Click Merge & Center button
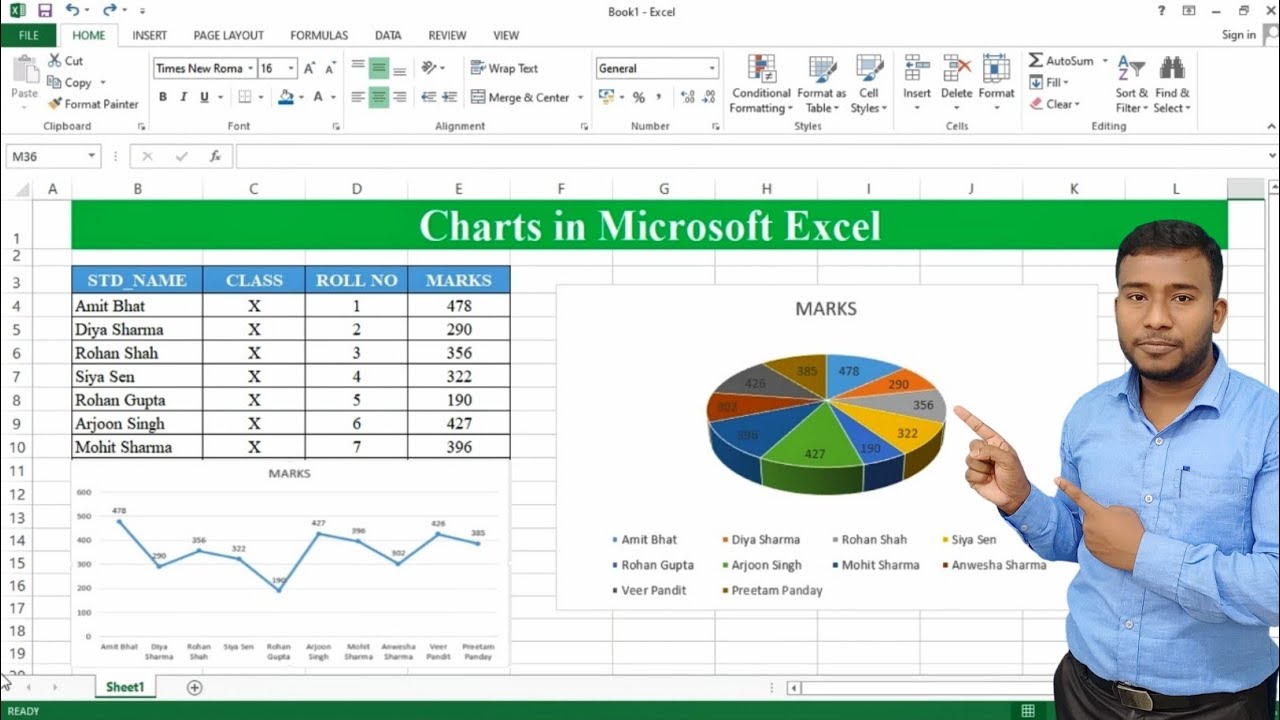1280x720 pixels. [519, 97]
